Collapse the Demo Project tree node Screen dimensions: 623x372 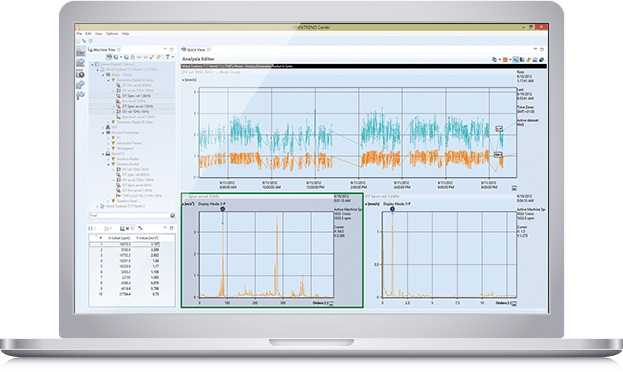(93, 64)
